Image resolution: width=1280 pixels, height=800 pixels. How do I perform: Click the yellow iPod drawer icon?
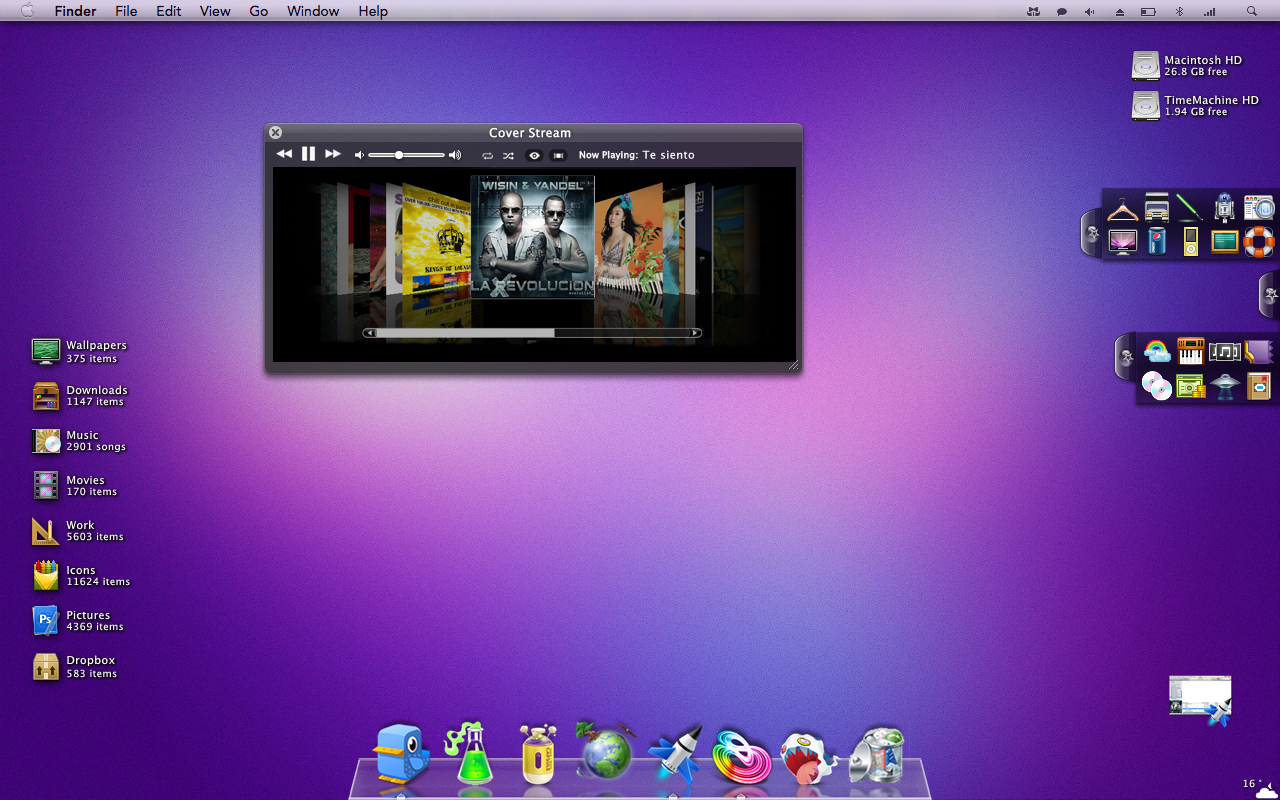[x=1190, y=241]
